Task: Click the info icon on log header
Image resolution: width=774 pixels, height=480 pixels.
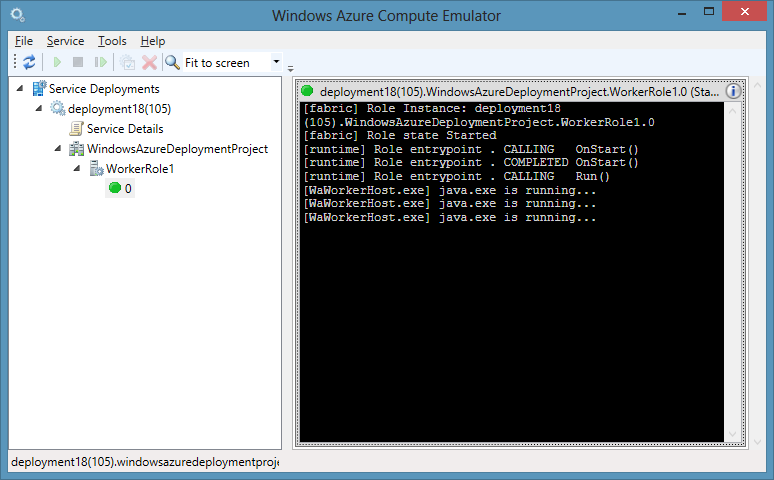Action: coord(732,91)
